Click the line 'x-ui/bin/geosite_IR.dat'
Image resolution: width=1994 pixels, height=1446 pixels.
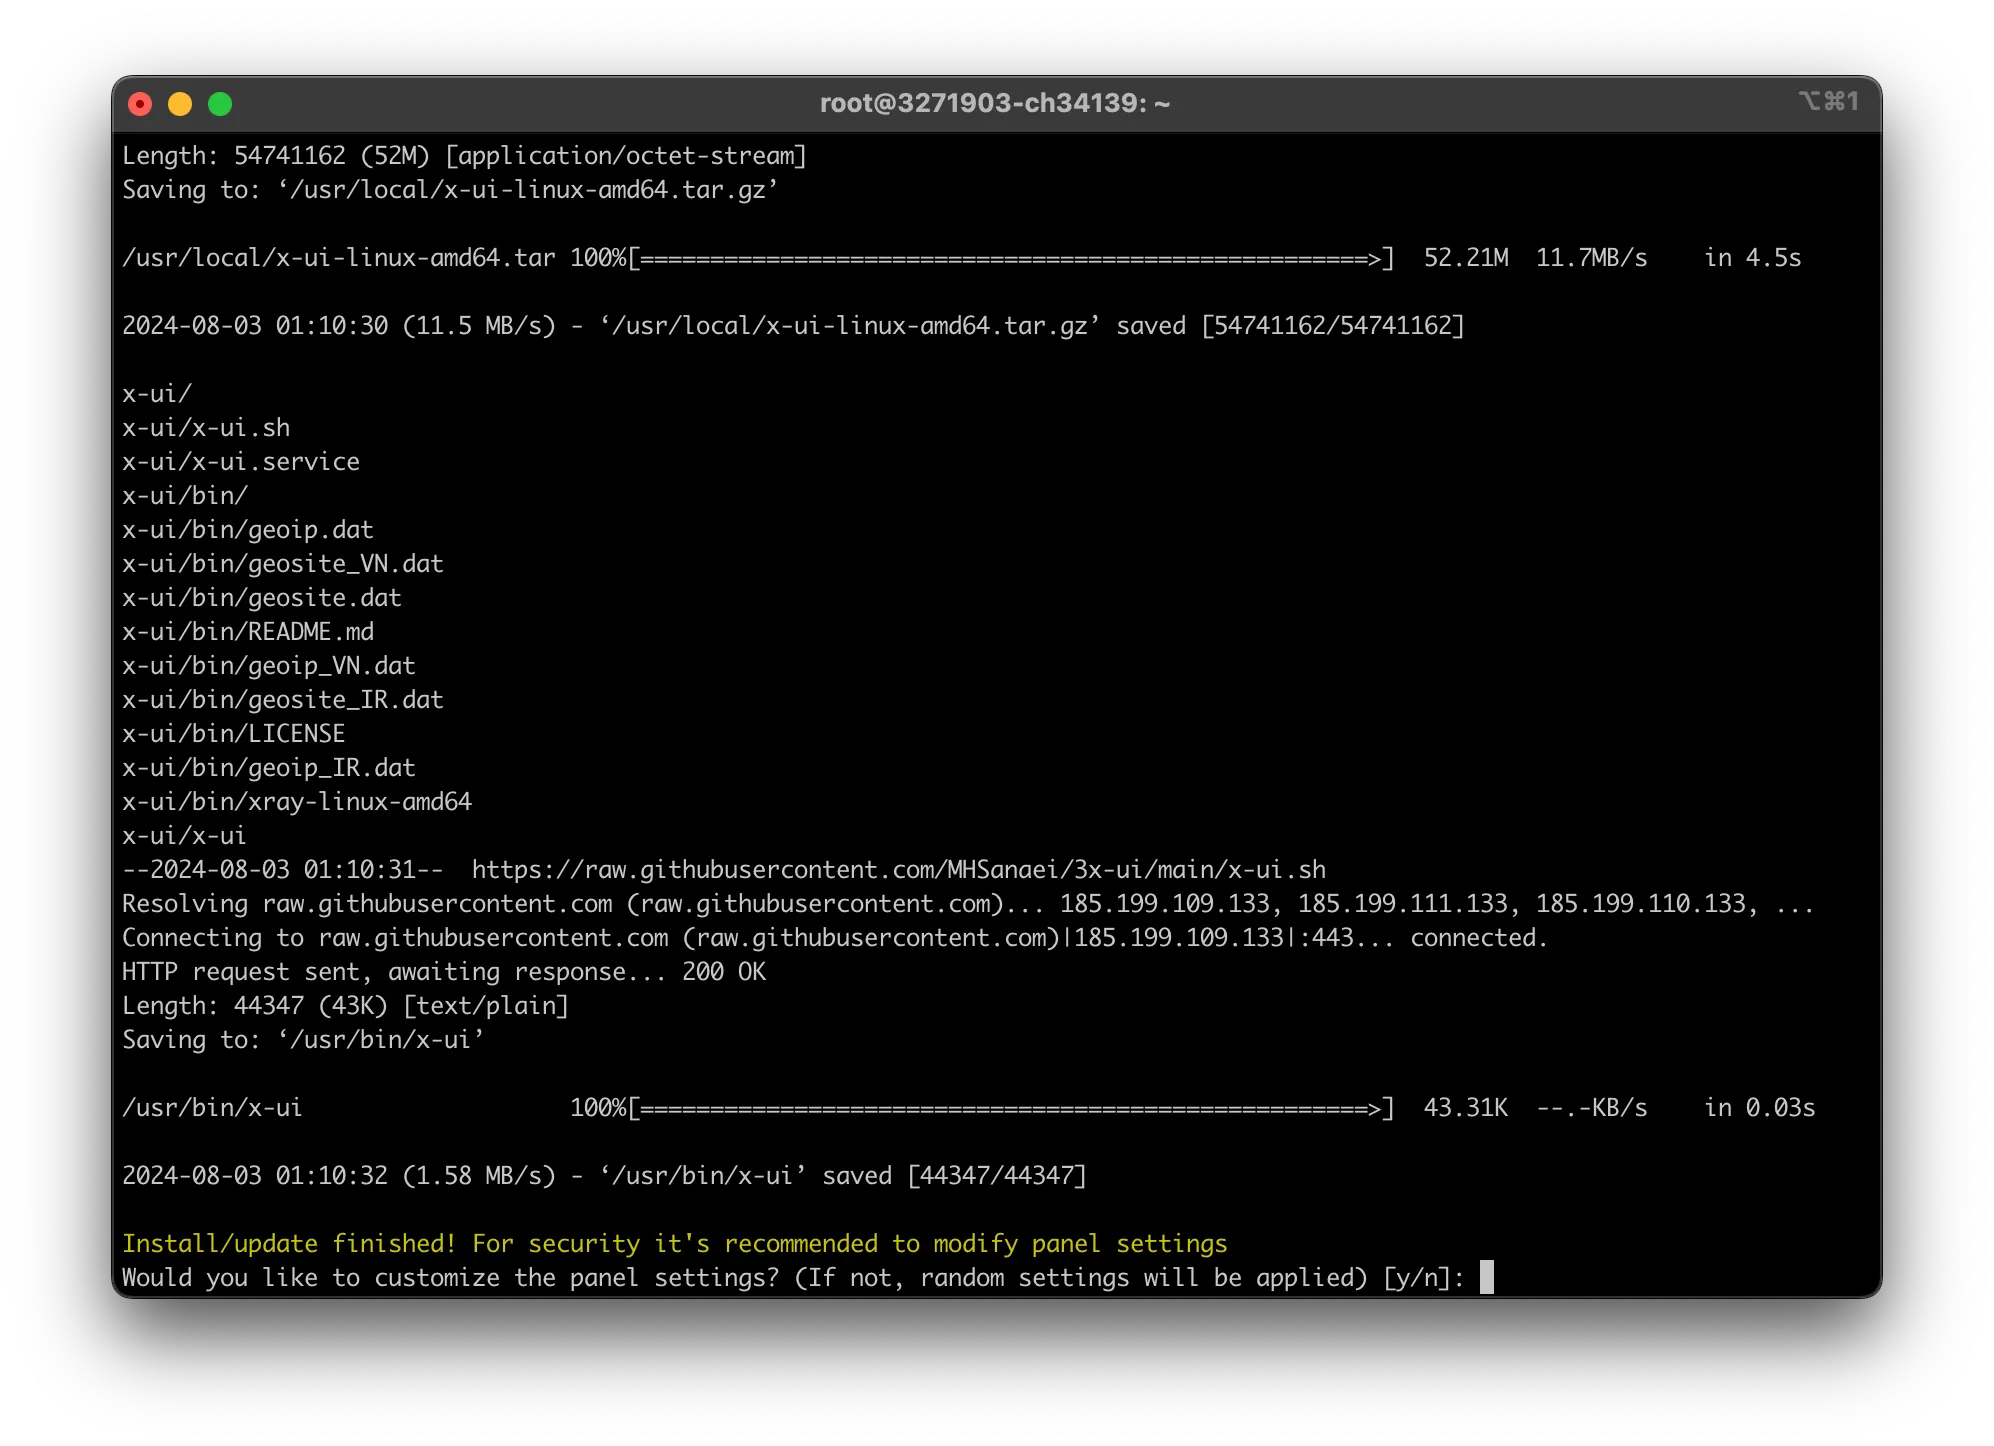283,700
